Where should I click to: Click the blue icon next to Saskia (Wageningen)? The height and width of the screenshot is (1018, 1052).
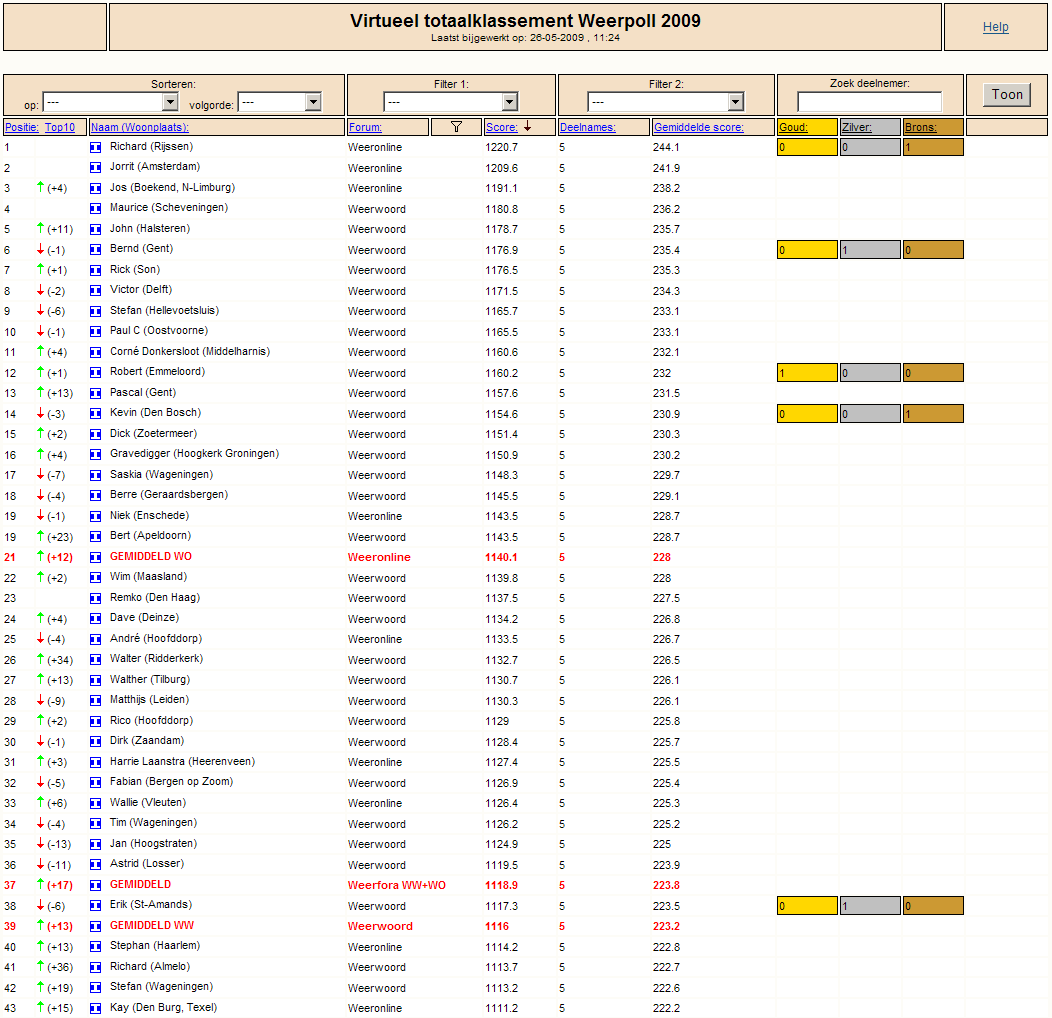tap(96, 475)
